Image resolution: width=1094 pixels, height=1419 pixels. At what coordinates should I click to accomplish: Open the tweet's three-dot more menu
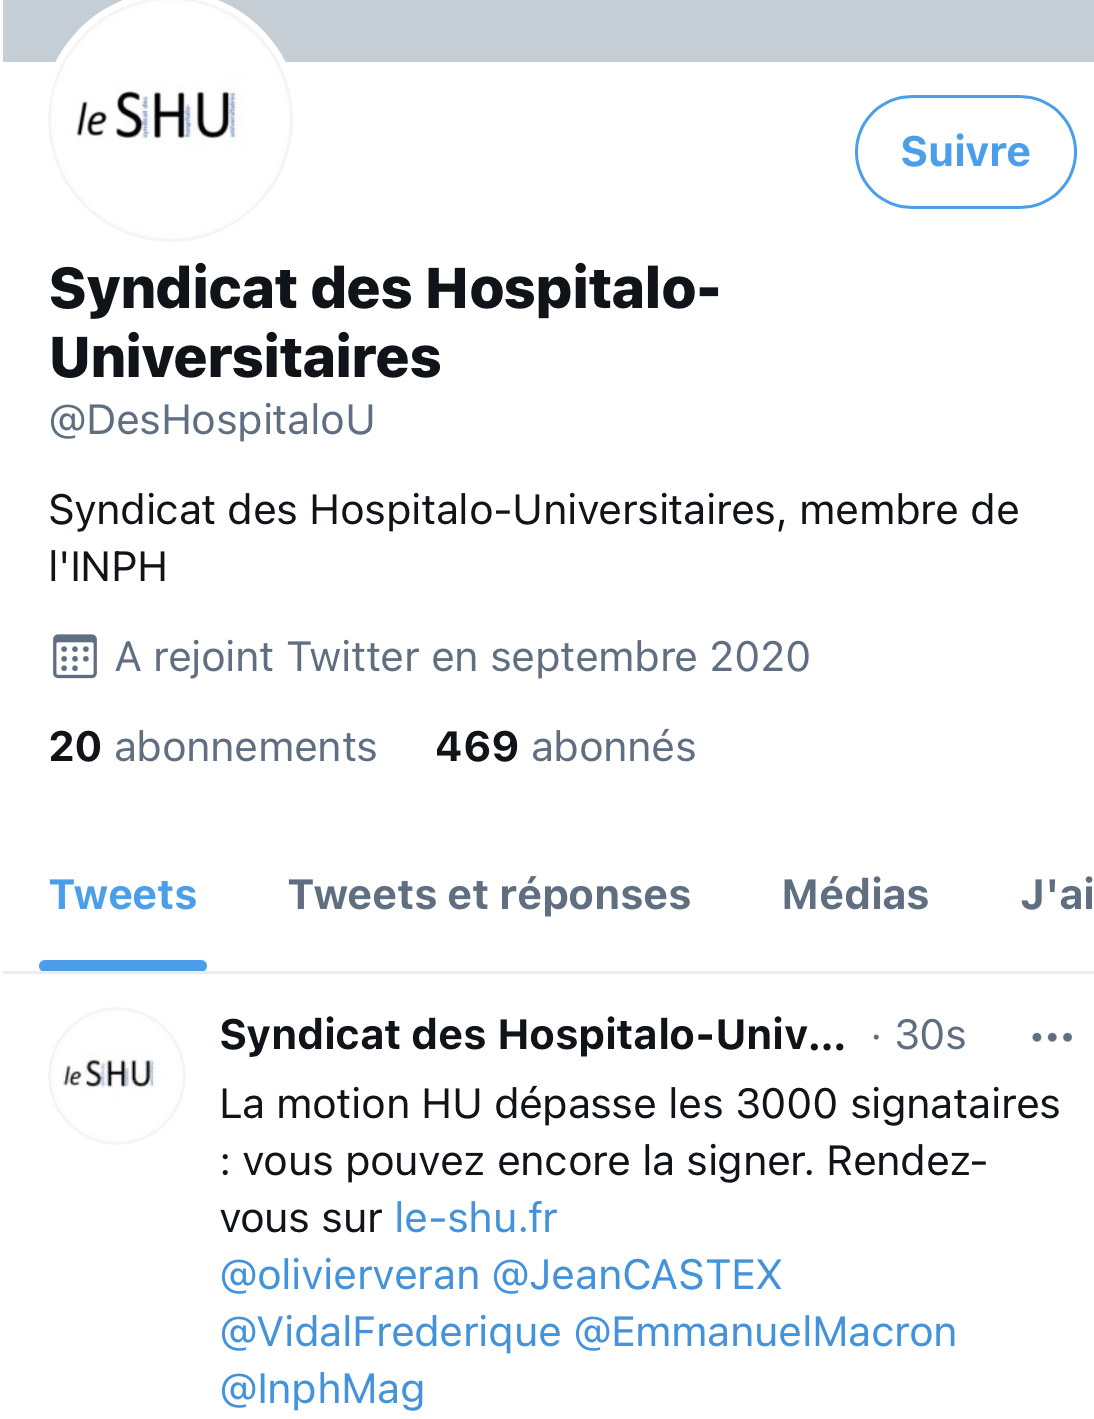coord(1052,1038)
